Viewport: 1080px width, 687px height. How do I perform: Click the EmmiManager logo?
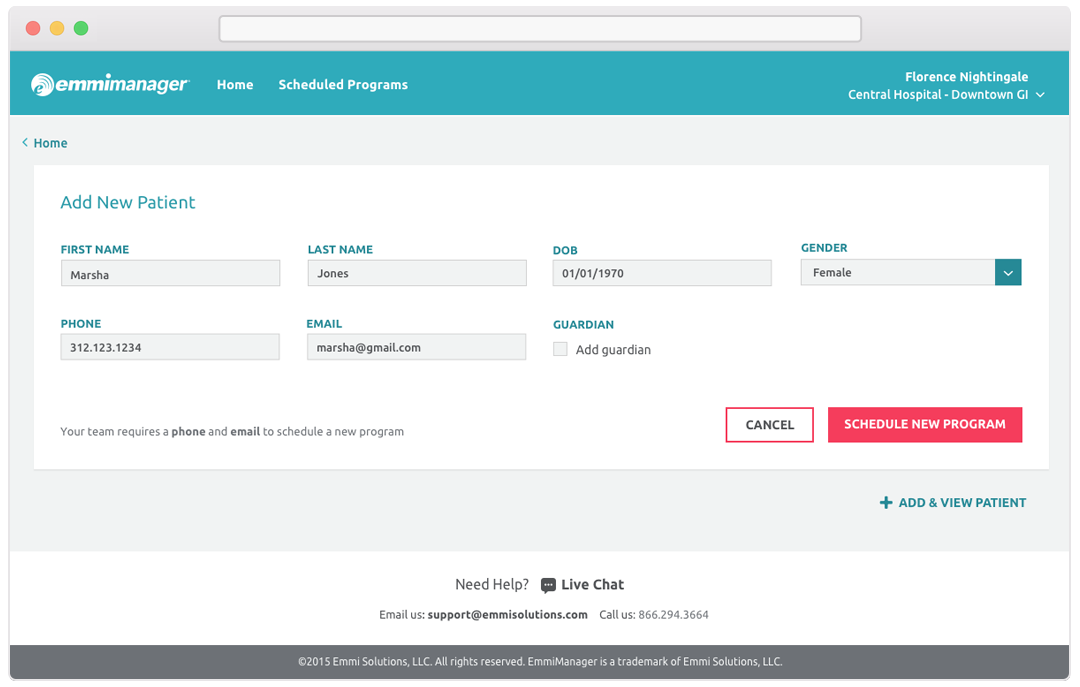click(109, 85)
